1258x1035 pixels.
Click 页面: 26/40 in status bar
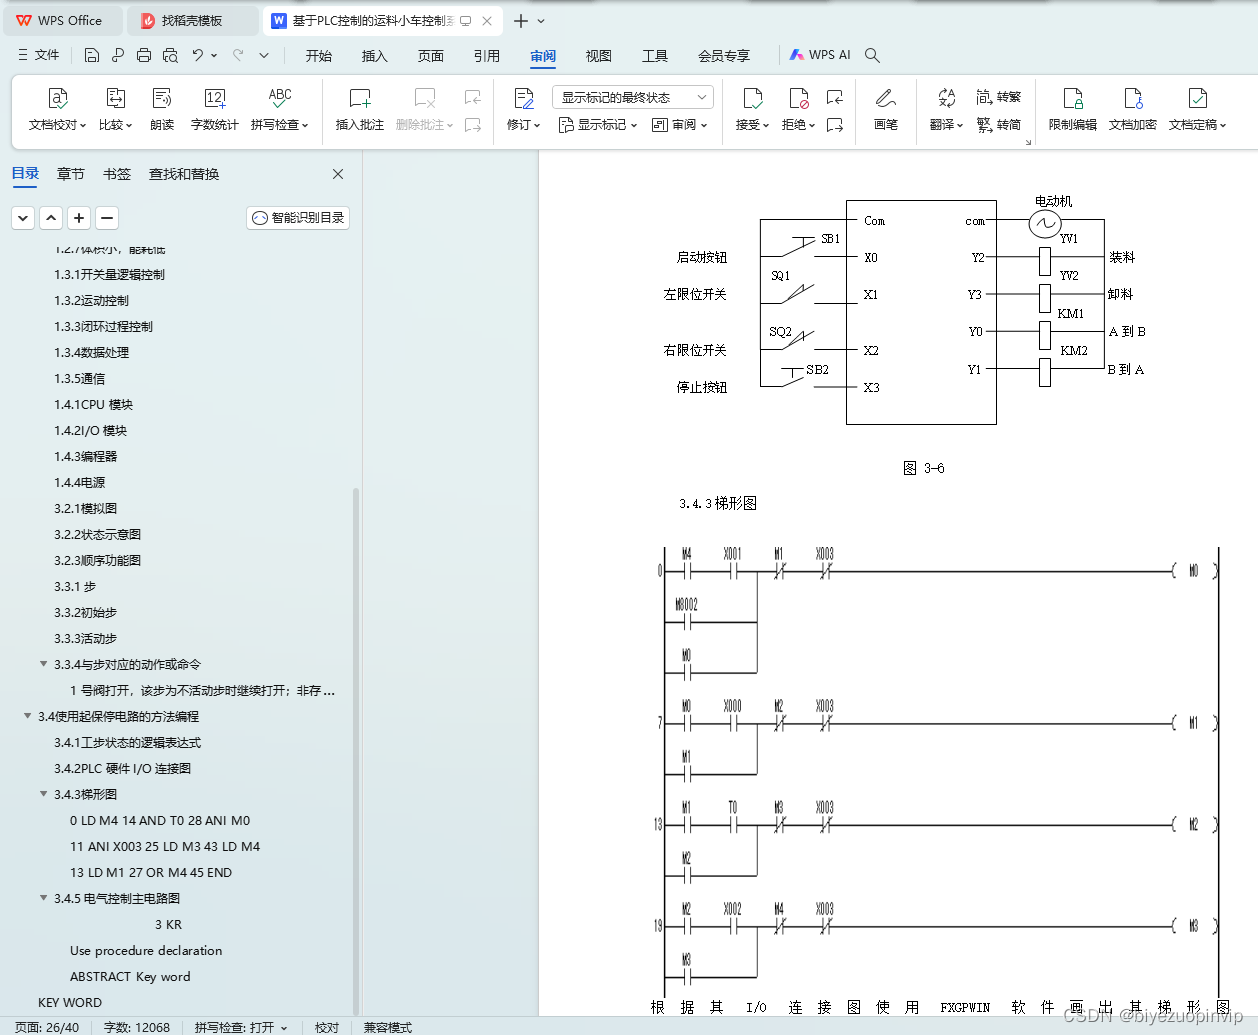(x=47, y=1027)
